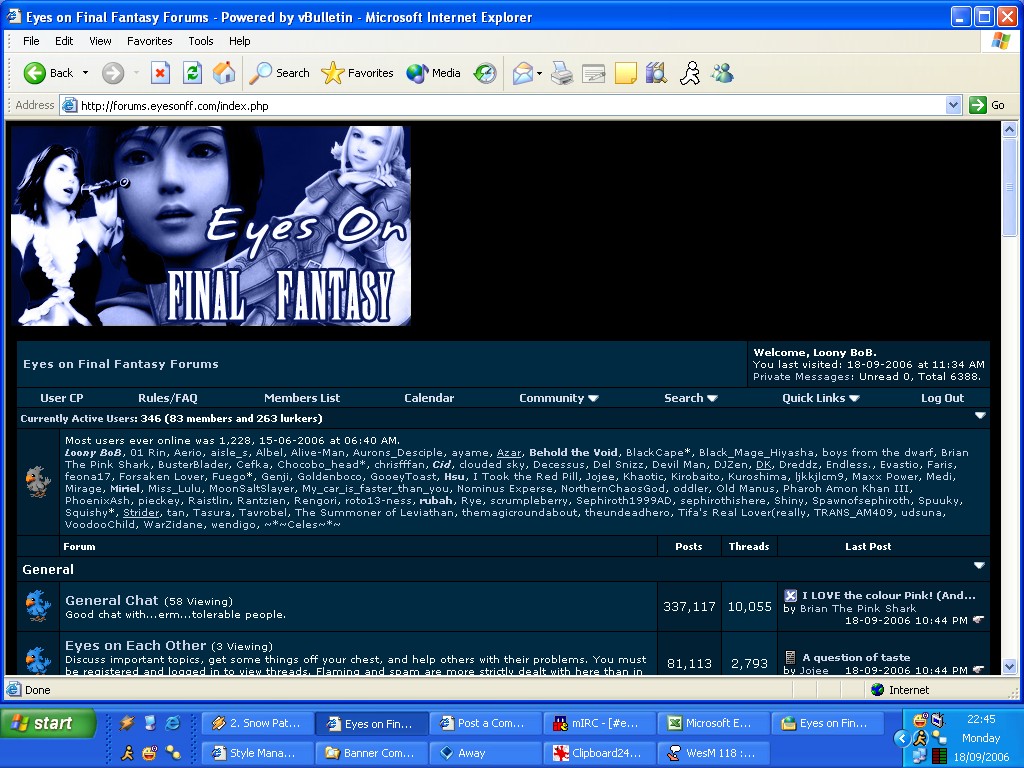Show hidden tray icons with chevron
Viewport: 1024px width, 768px height.
point(902,739)
